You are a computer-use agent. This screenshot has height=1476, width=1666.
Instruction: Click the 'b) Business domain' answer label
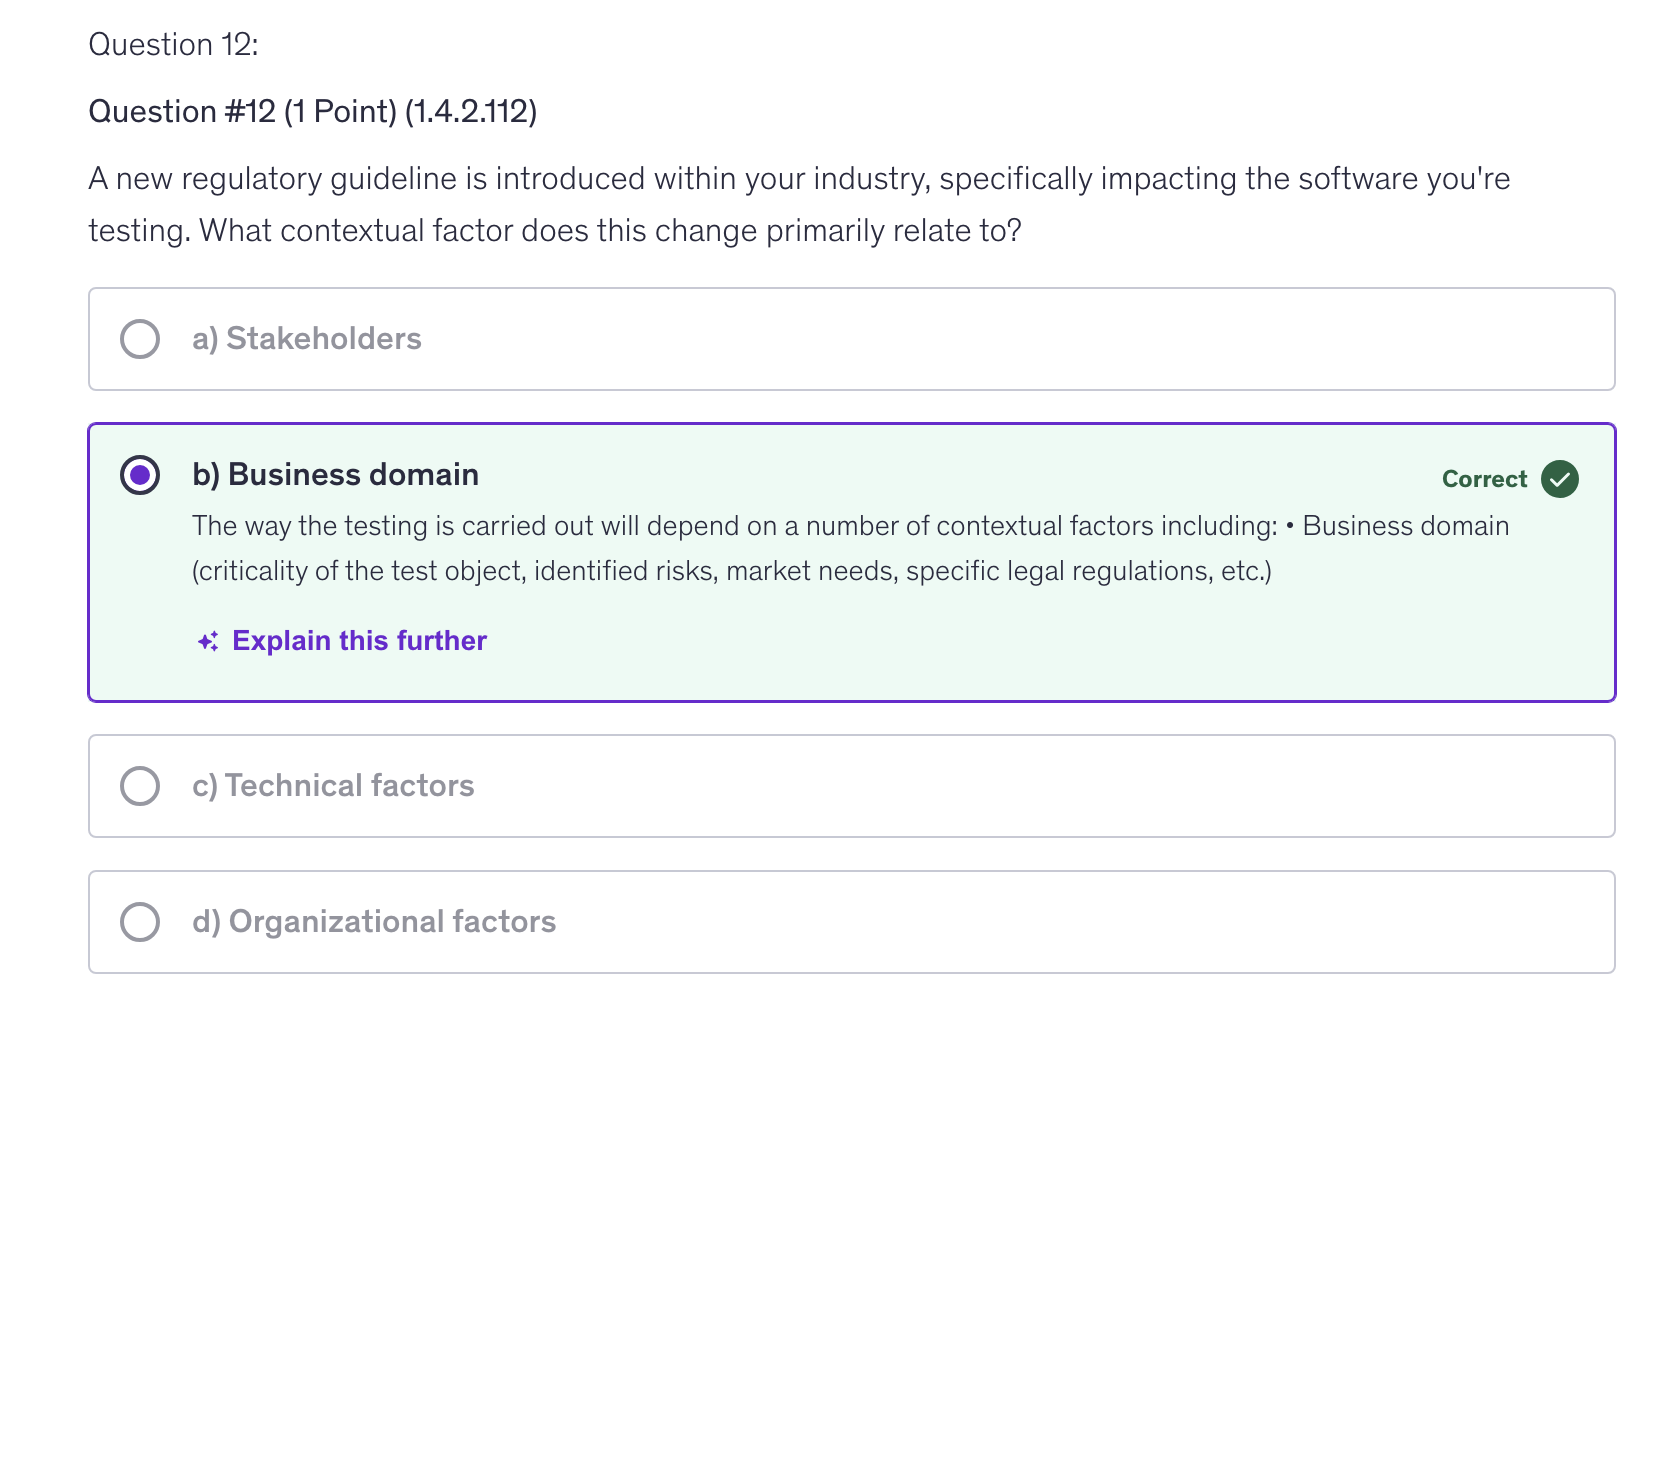[x=335, y=475]
